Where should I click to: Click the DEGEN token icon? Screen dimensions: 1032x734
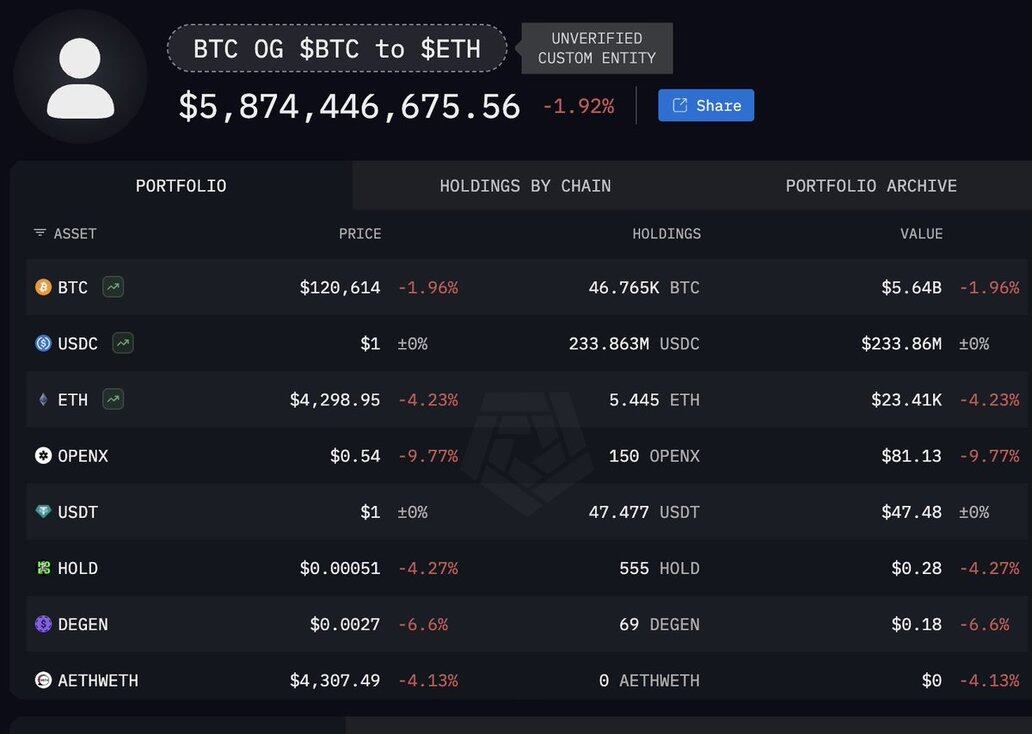point(43,624)
